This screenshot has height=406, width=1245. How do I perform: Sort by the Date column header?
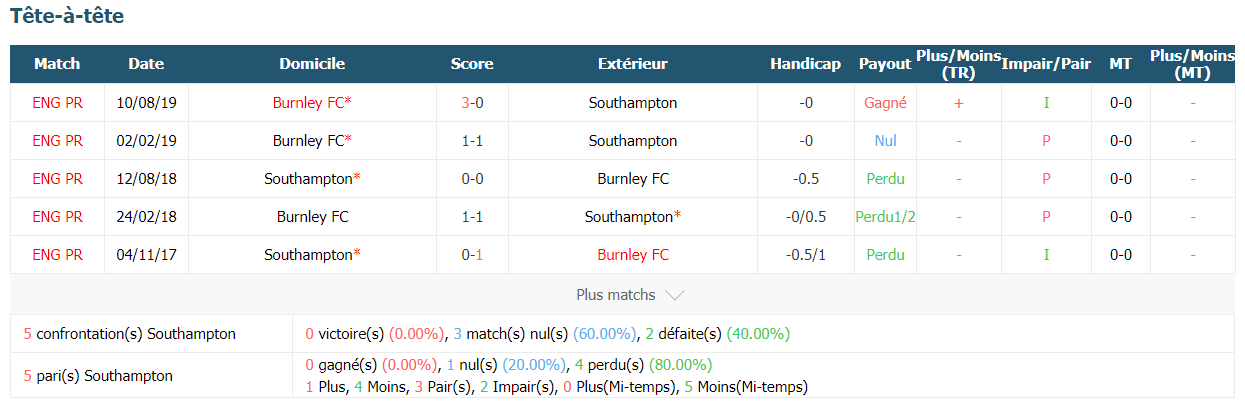click(x=146, y=64)
